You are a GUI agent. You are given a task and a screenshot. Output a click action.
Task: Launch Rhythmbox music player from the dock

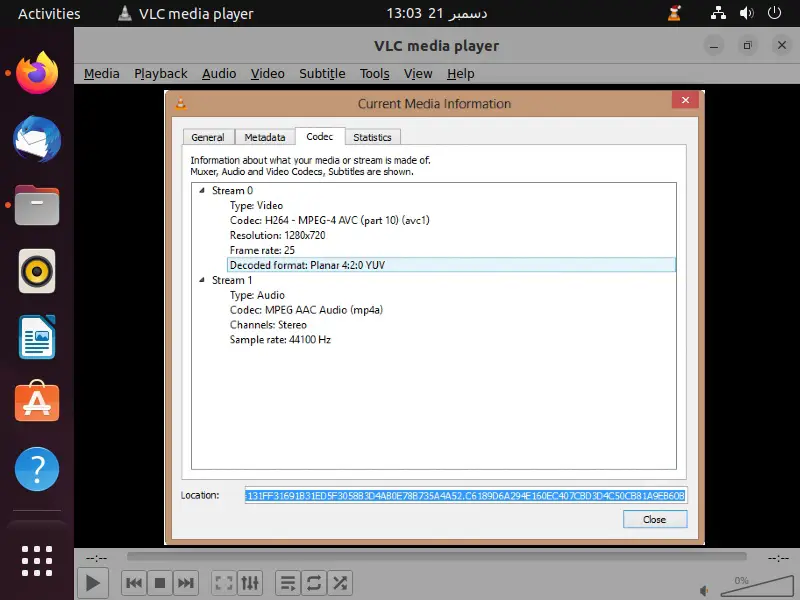(37, 271)
